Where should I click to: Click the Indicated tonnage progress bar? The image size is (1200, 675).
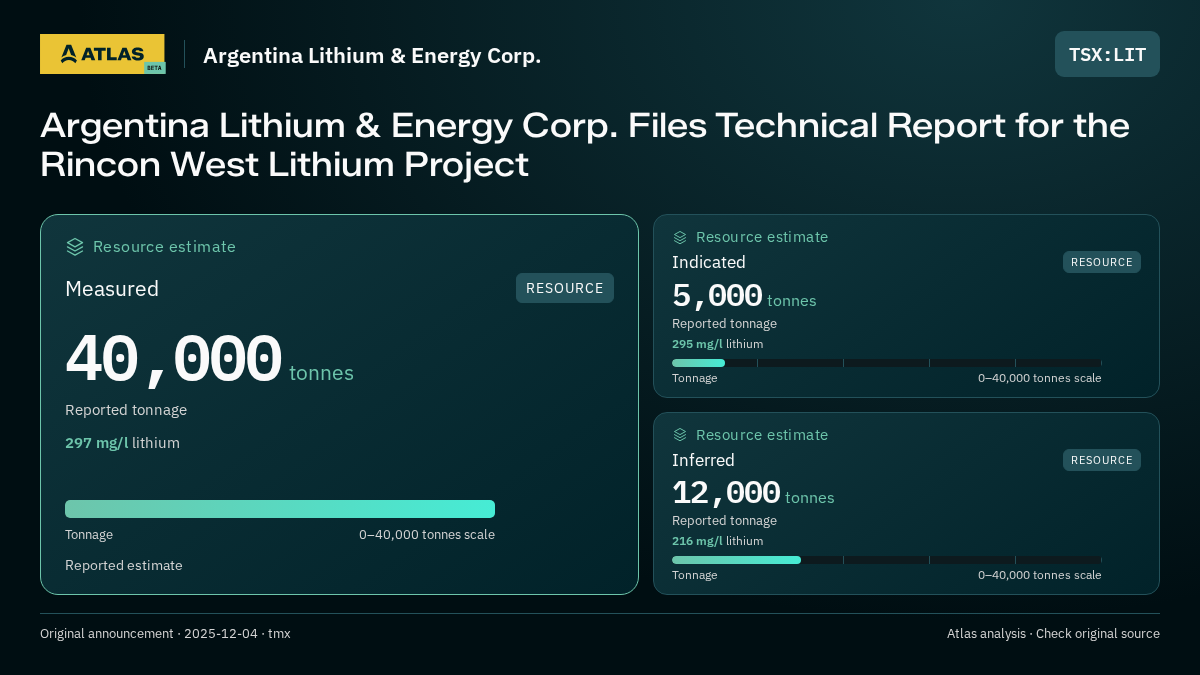click(x=887, y=363)
